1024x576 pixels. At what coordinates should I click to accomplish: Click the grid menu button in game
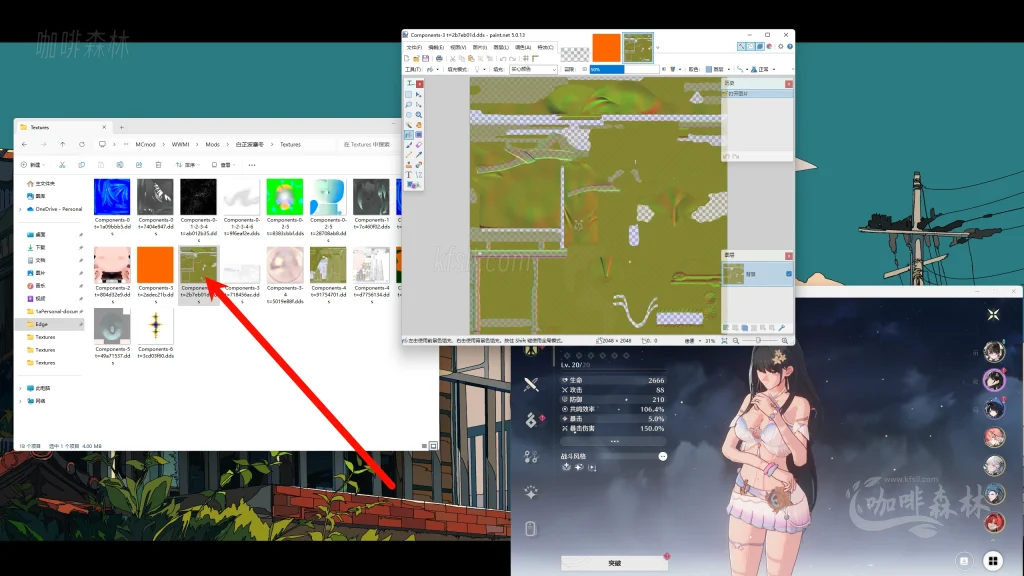[993, 560]
